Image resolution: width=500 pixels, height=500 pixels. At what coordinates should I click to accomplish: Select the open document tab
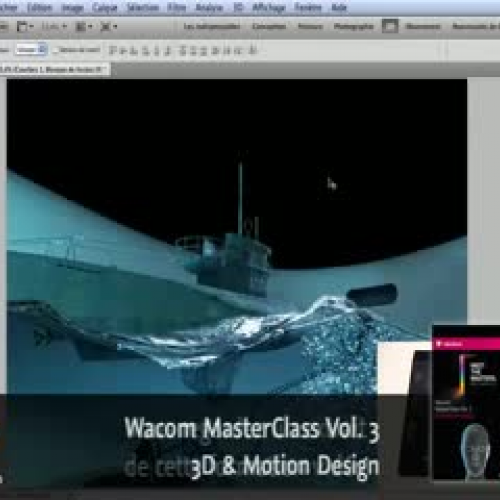click(x=54, y=69)
